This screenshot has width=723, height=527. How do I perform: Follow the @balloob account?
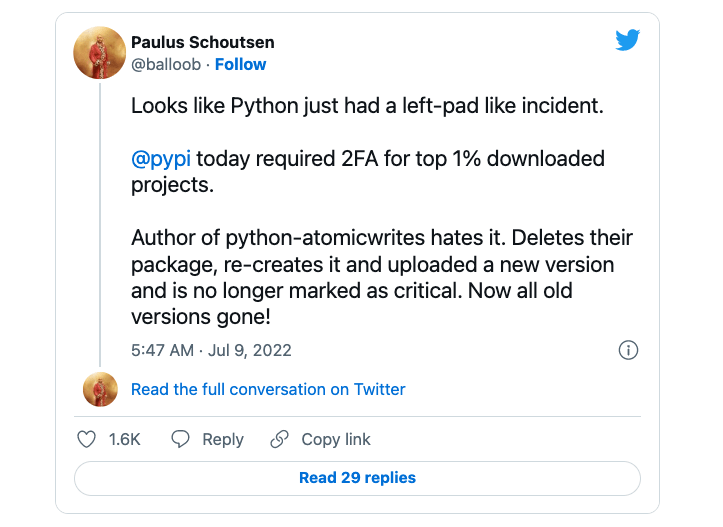click(x=240, y=64)
